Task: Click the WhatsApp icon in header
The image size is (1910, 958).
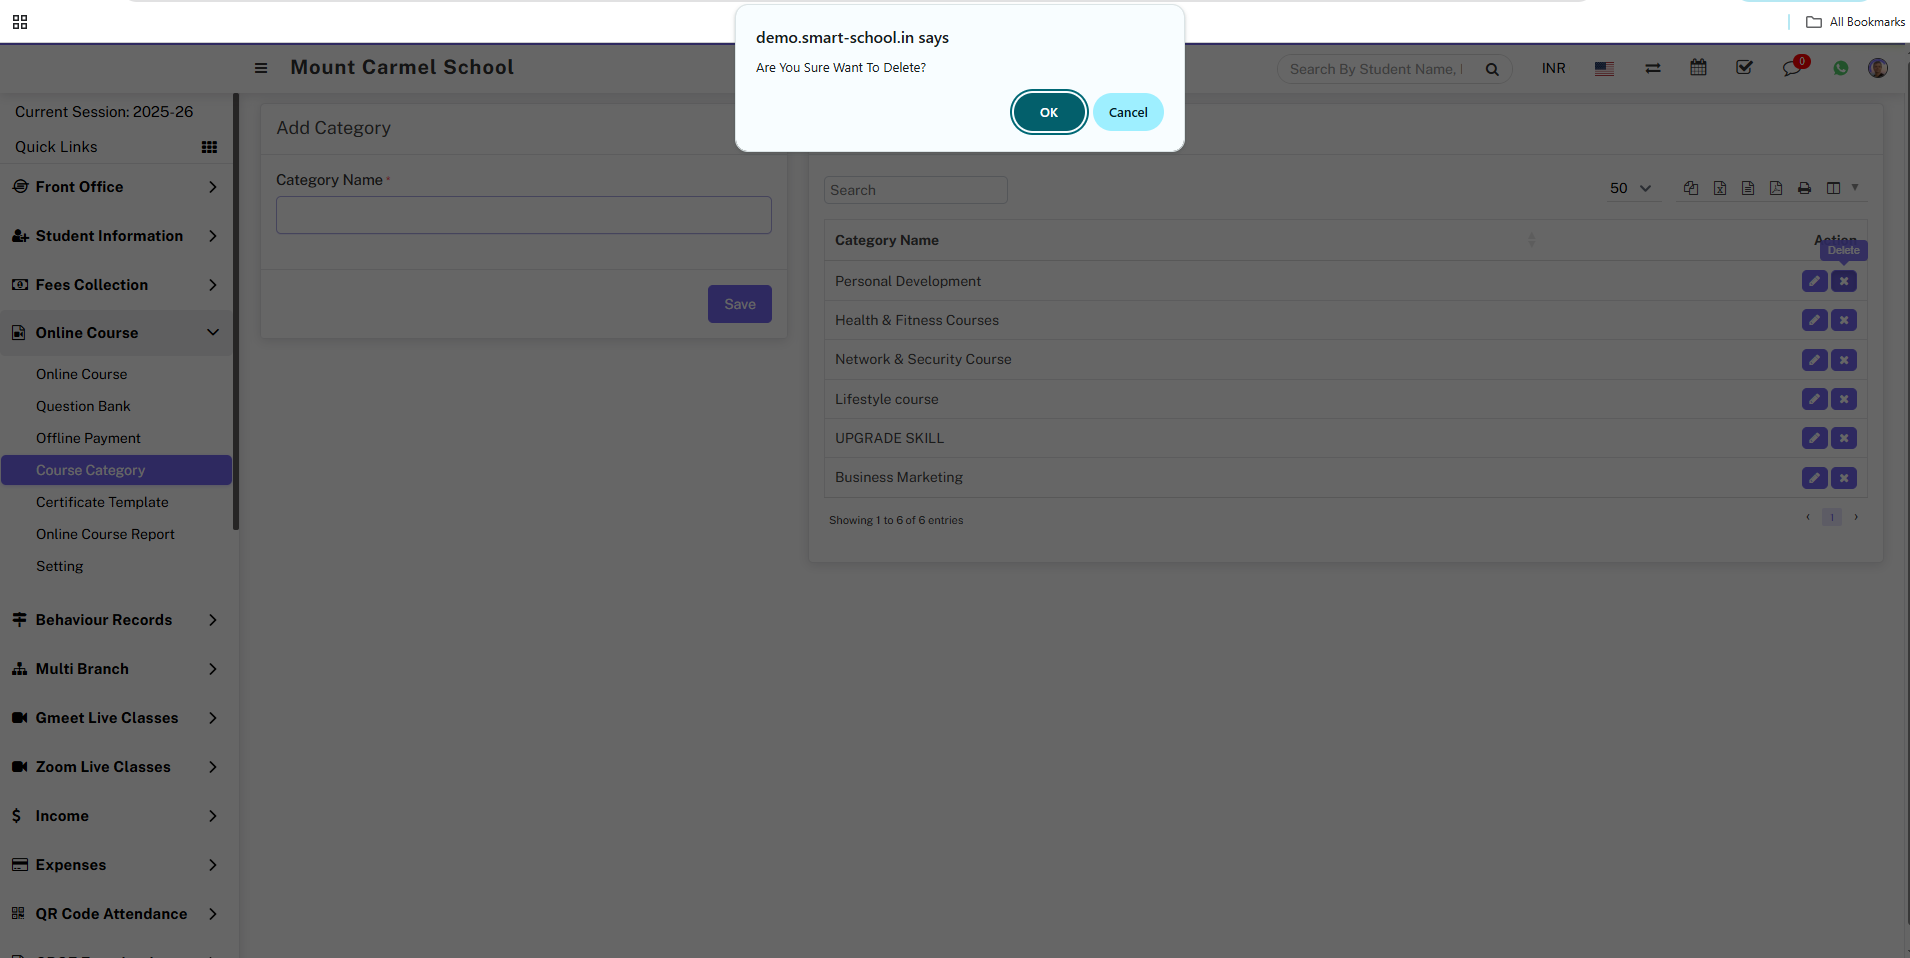Action: [1840, 69]
